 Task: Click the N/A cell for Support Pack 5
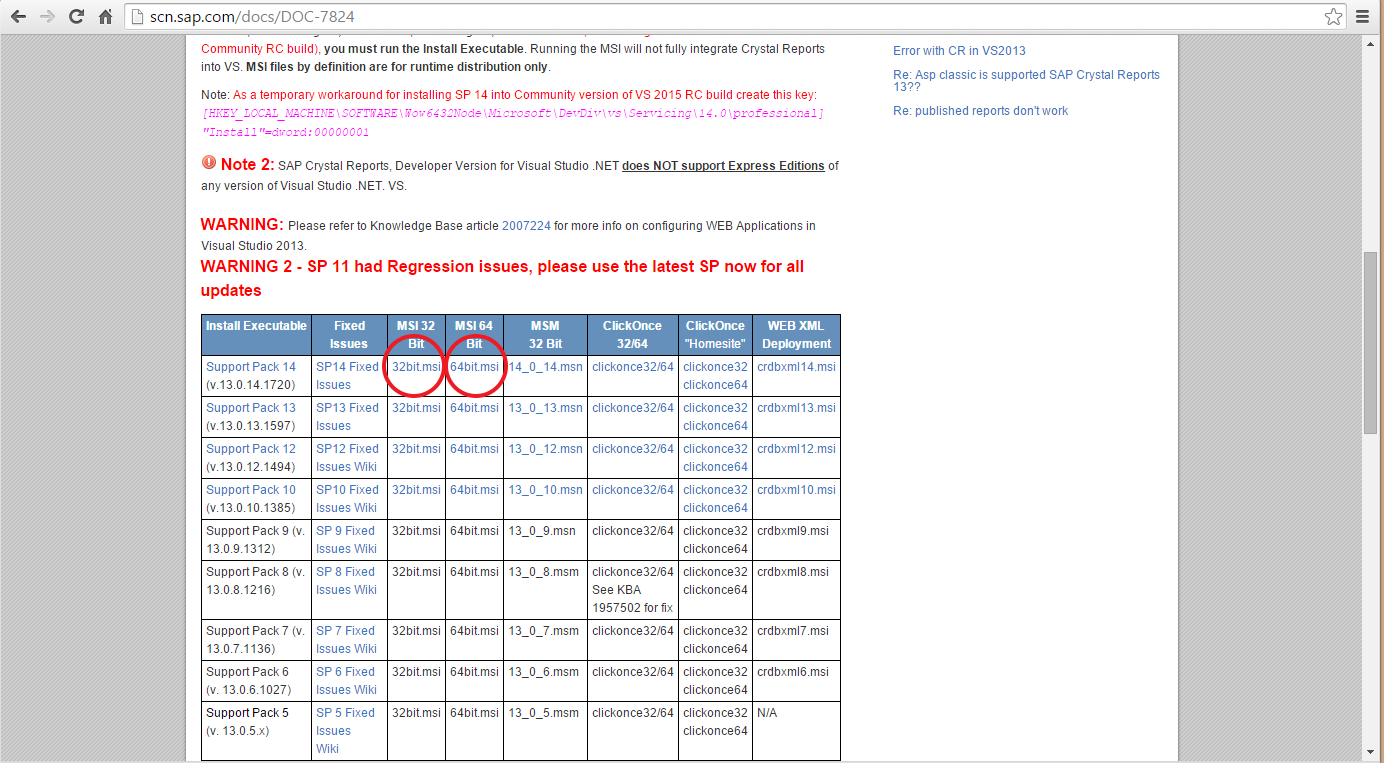point(767,713)
